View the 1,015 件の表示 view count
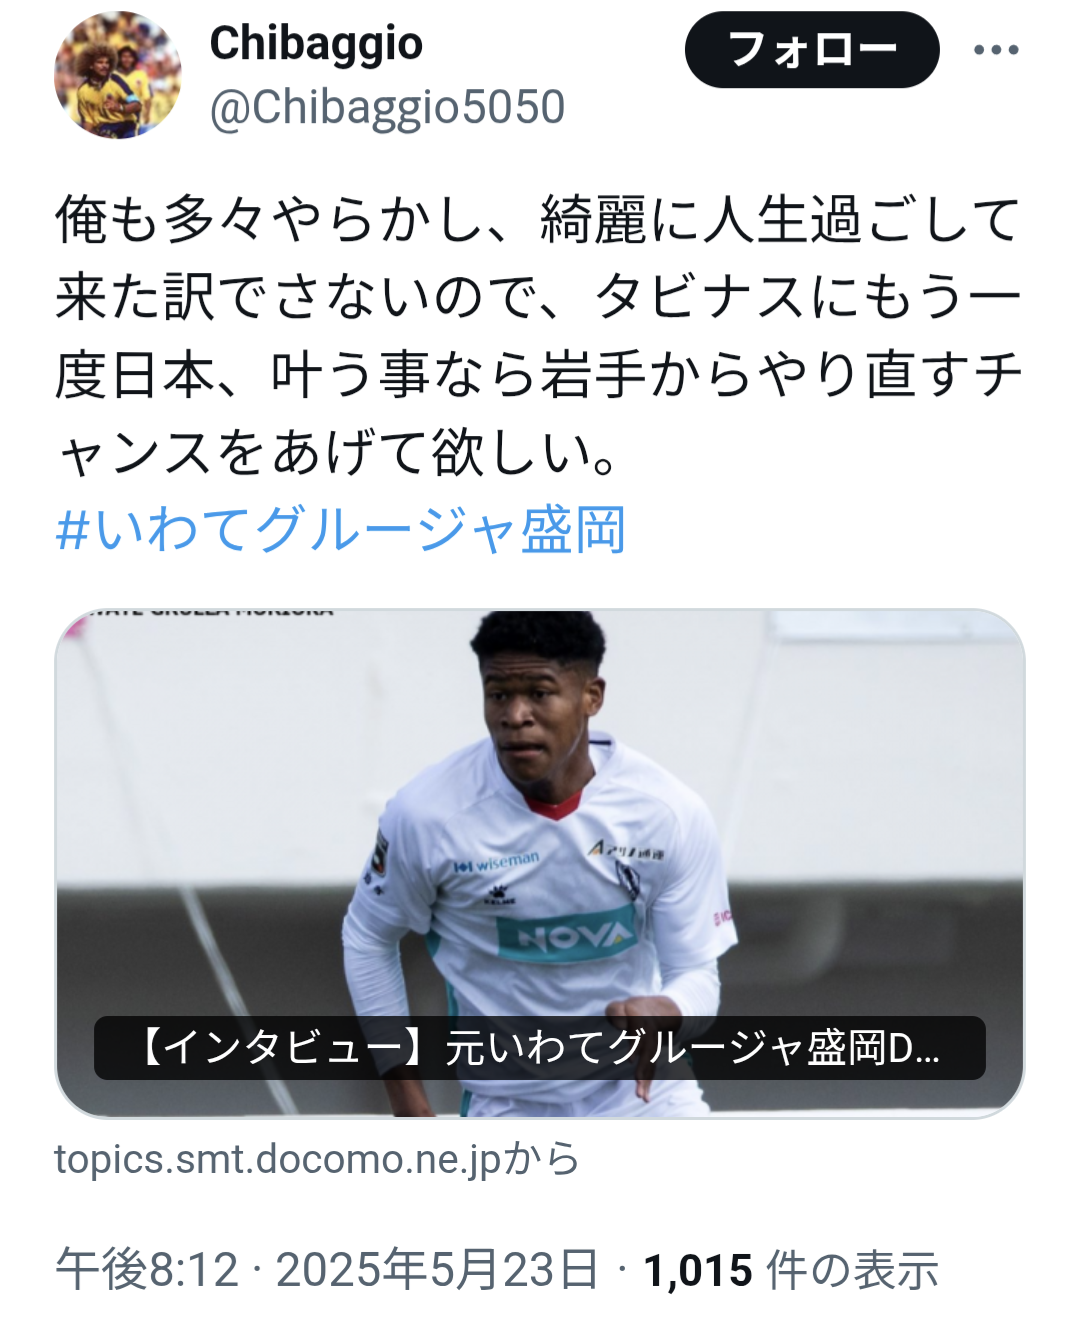The width and height of the screenshot is (1080, 1333). point(791,1270)
